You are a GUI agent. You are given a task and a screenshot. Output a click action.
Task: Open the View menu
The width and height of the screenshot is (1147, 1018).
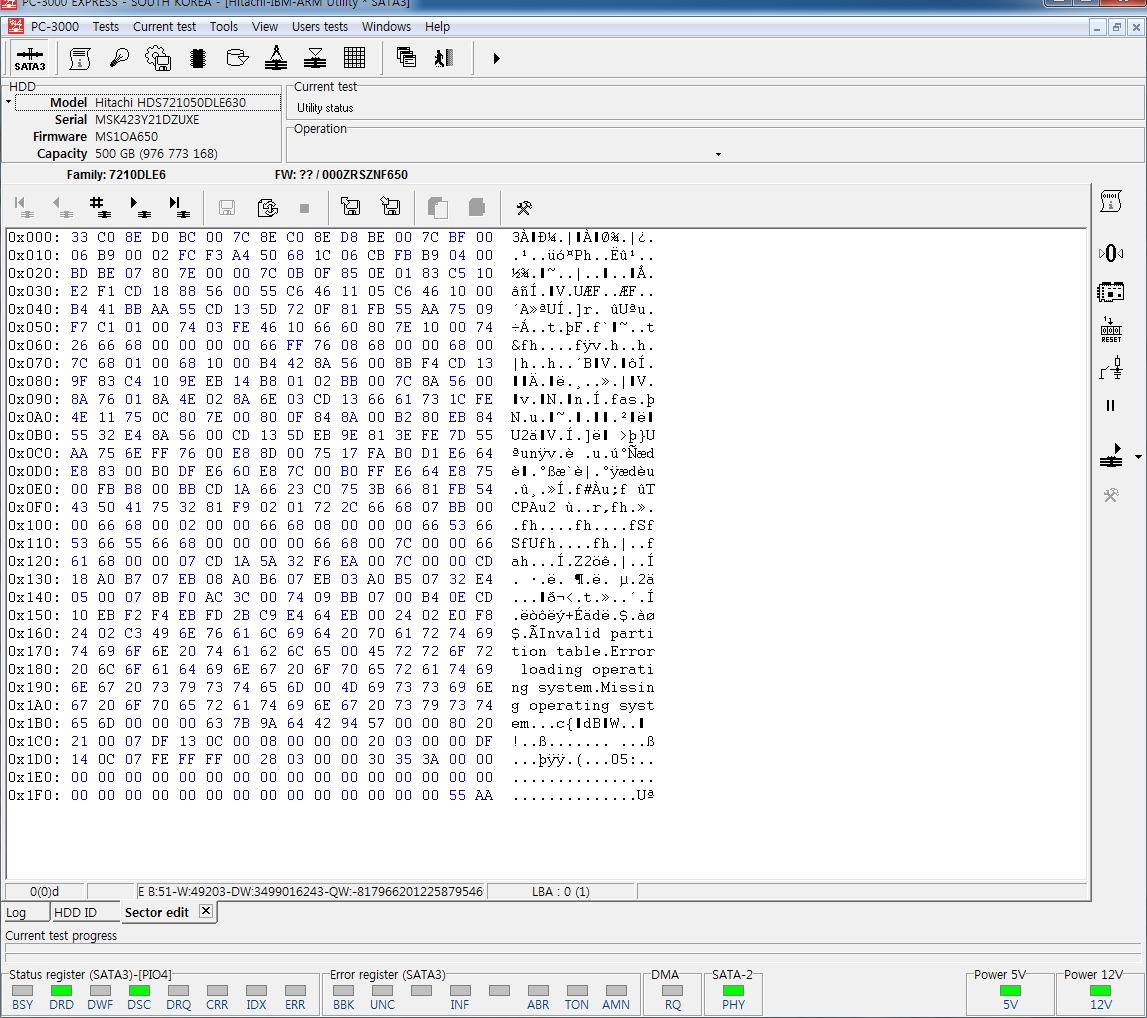click(x=265, y=27)
